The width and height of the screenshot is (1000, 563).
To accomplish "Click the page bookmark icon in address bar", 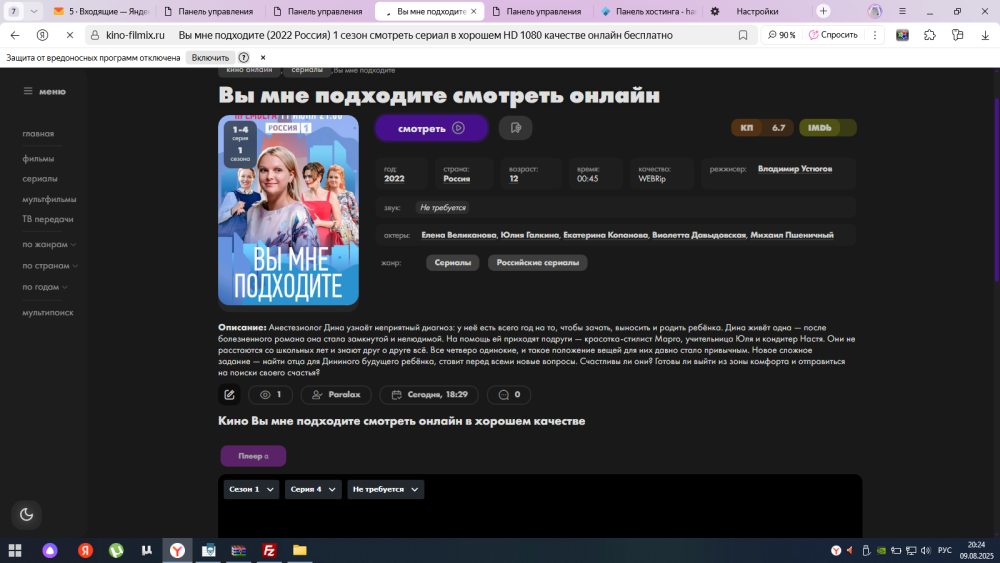I will click(743, 34).
